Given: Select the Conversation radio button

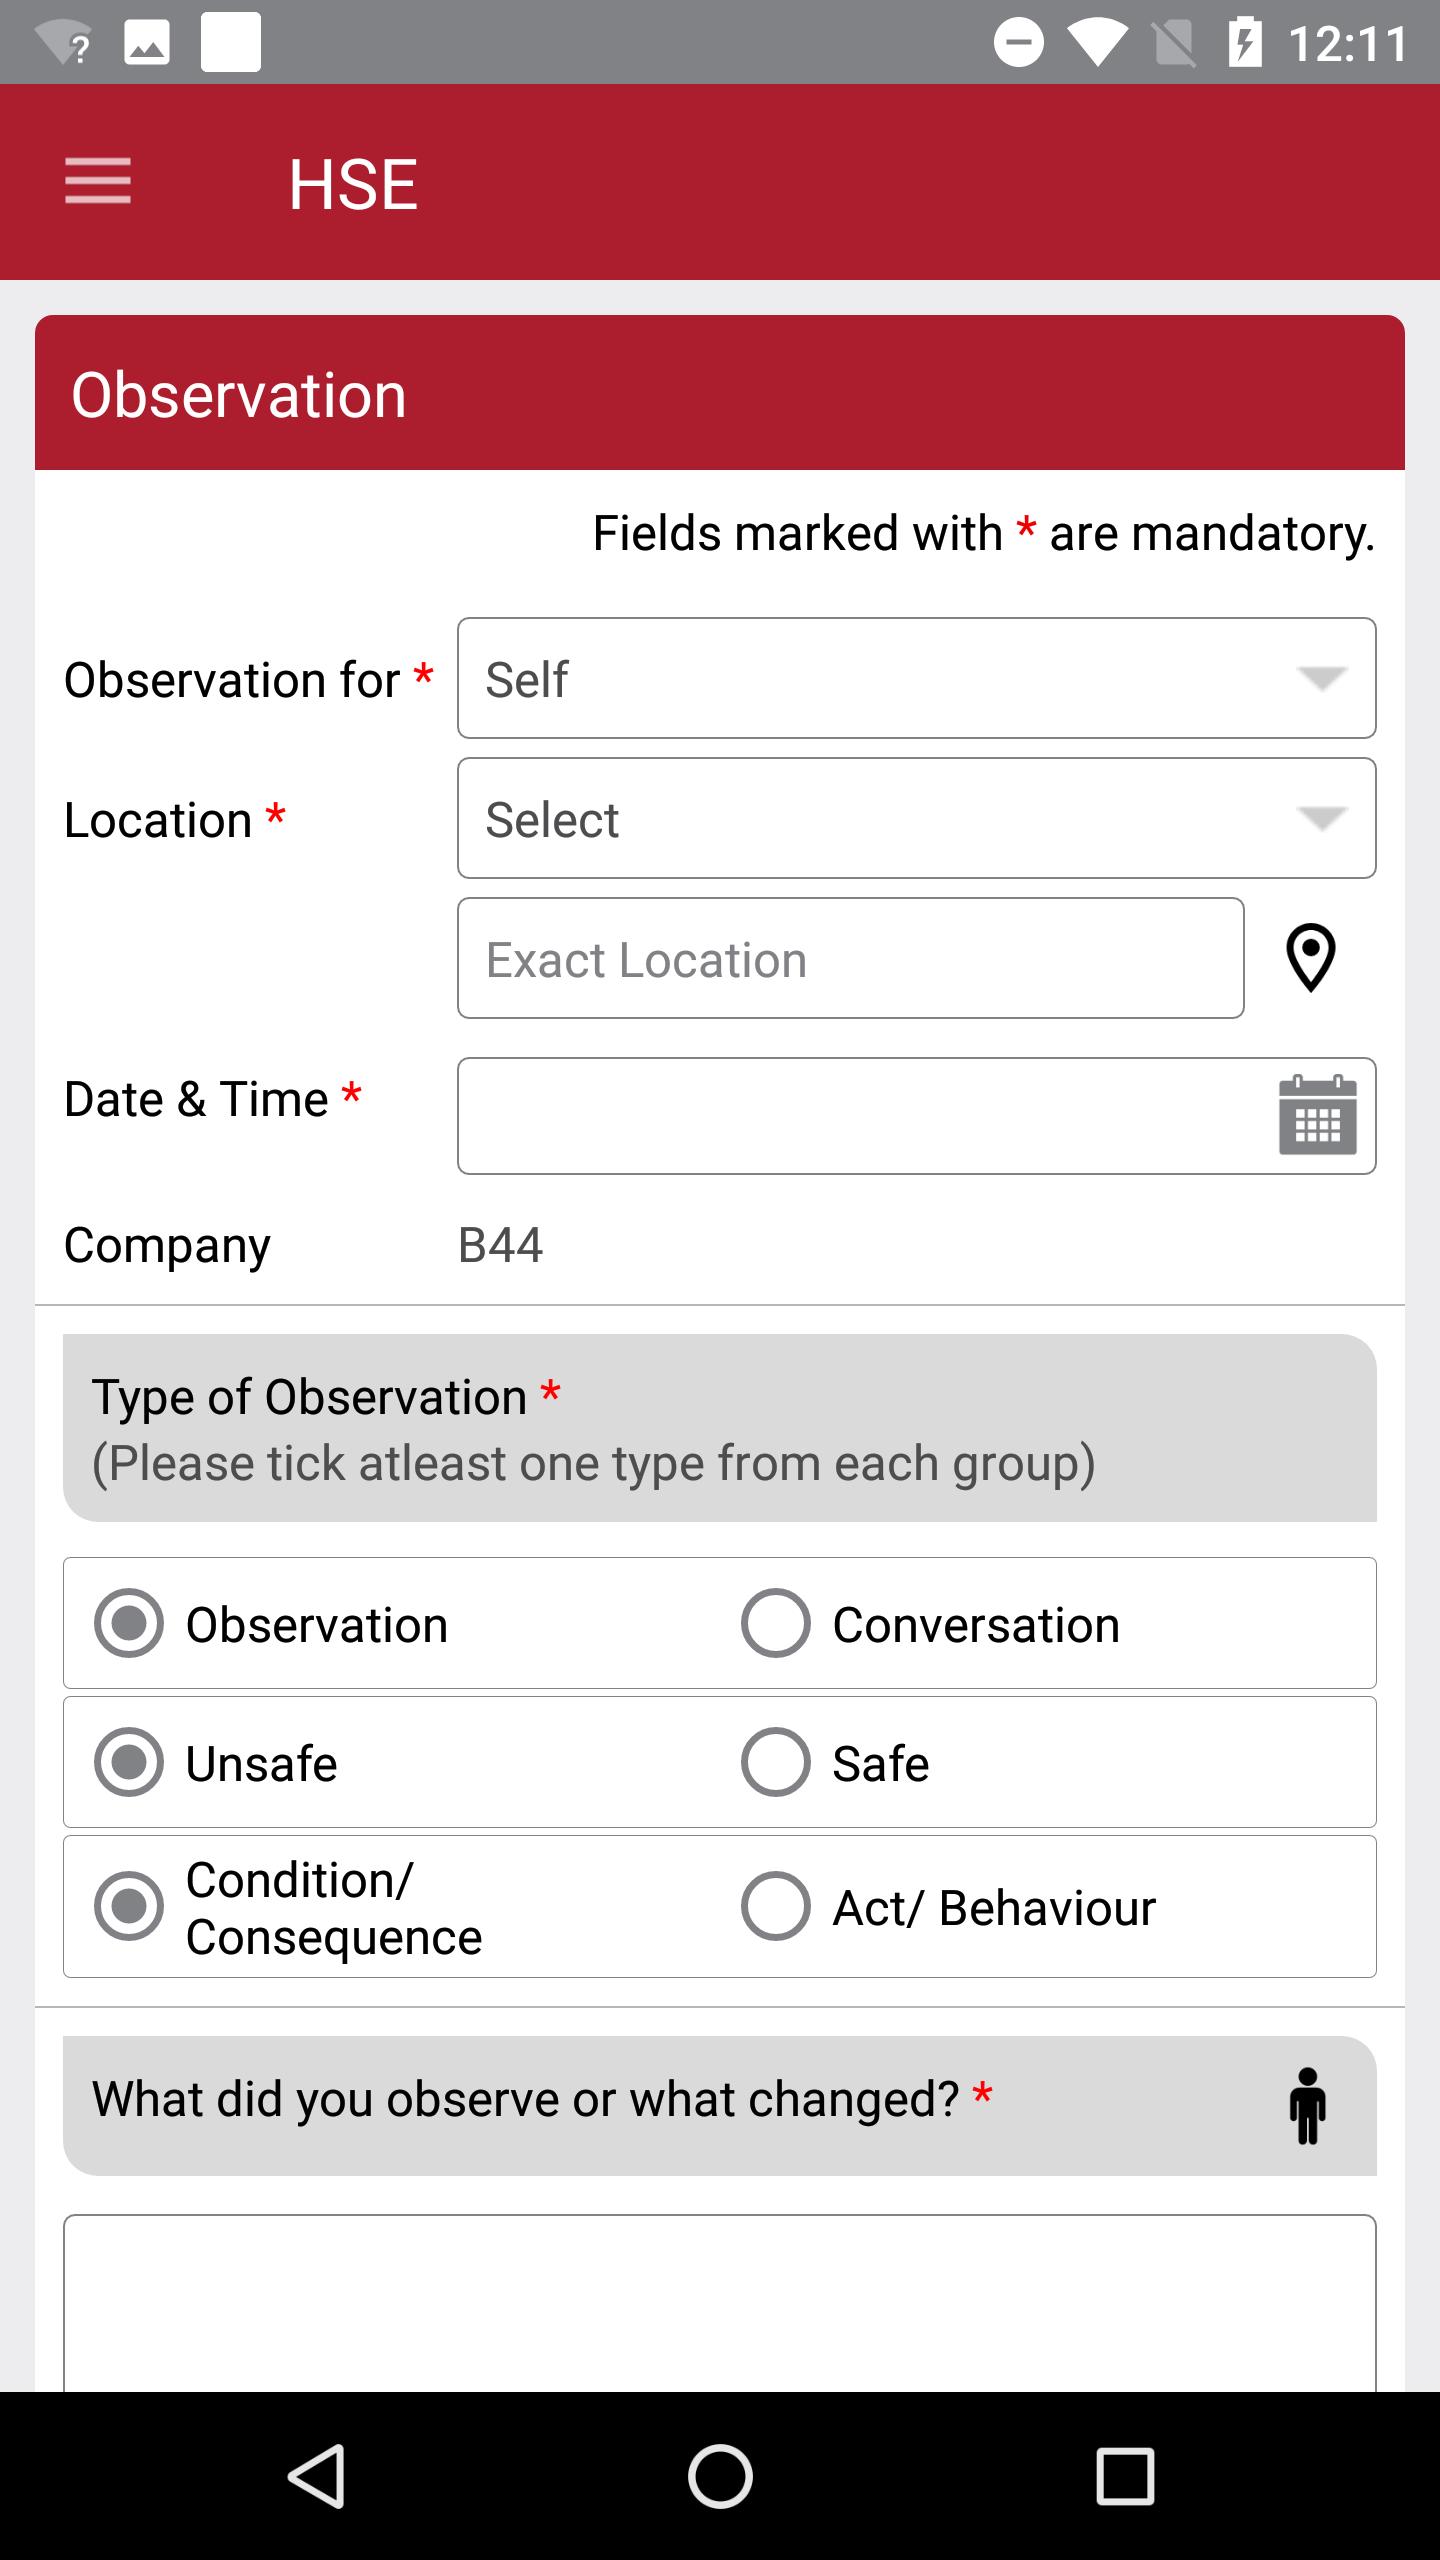Looking at the screenshot, I should [775, 1623].
